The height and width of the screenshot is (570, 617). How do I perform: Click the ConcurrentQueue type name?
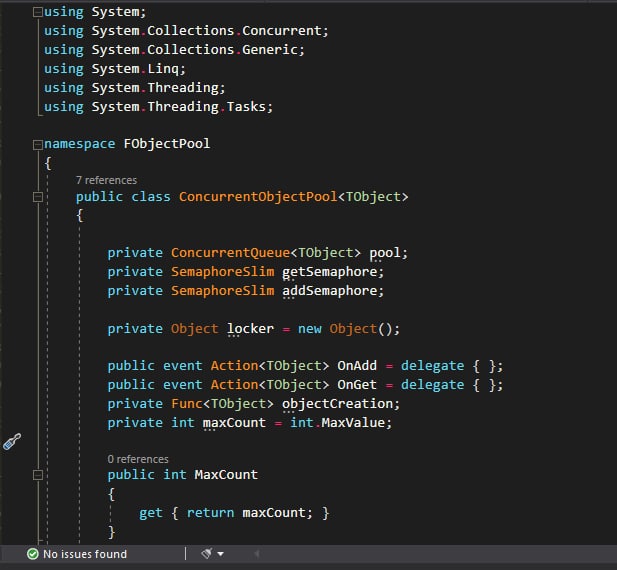coord(230,253)
